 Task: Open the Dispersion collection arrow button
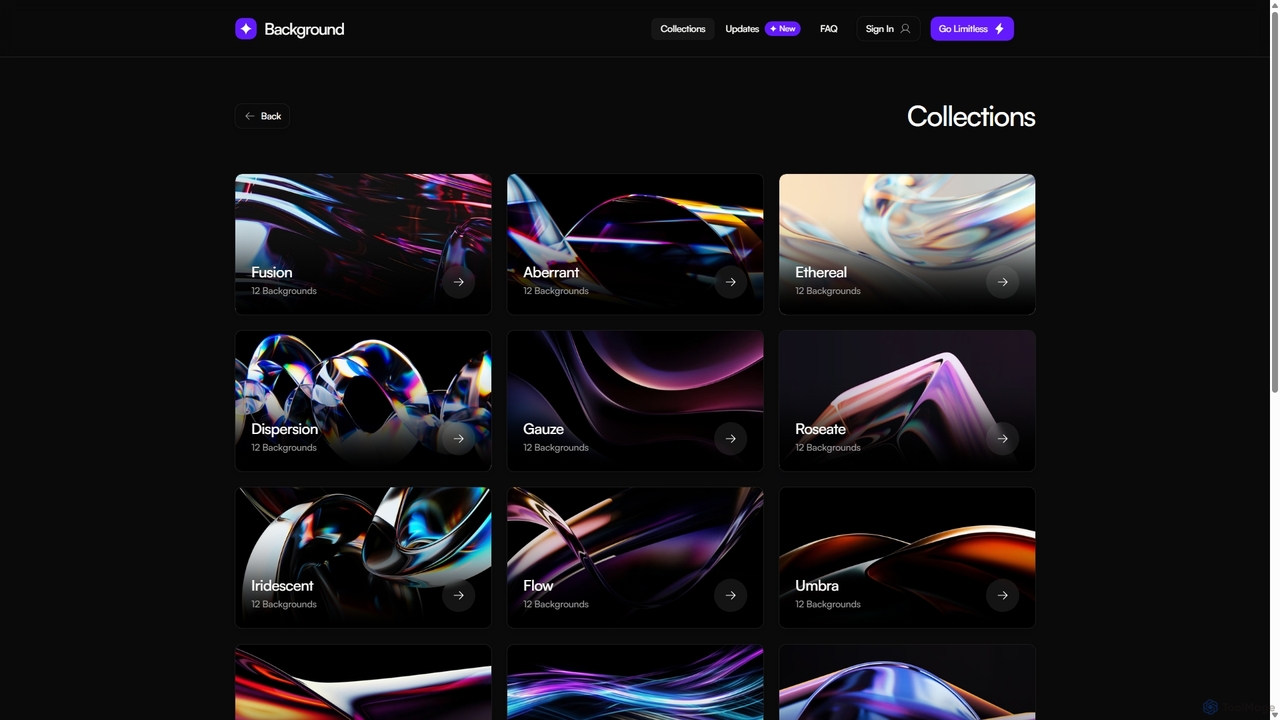click(458, 438)
